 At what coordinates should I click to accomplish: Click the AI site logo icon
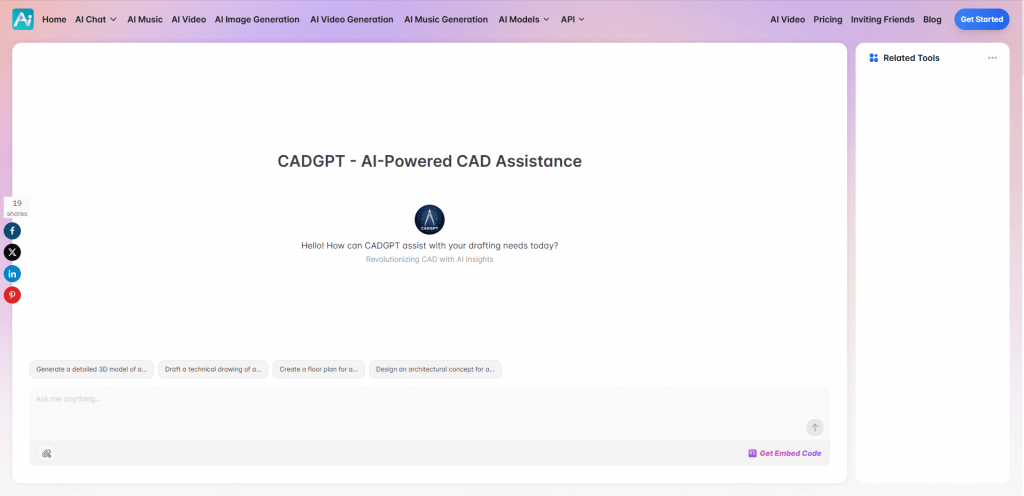[x=23, y=19]
